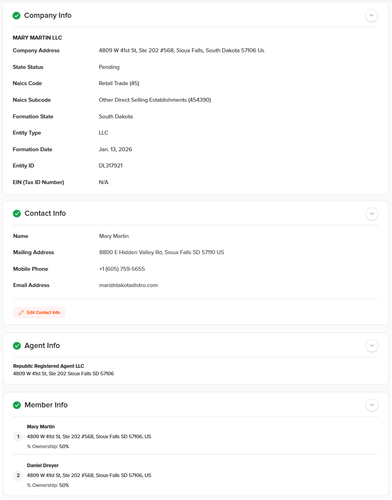Click the State Status label
Viewport: 392px width, 500px height.
click(28, 67)
